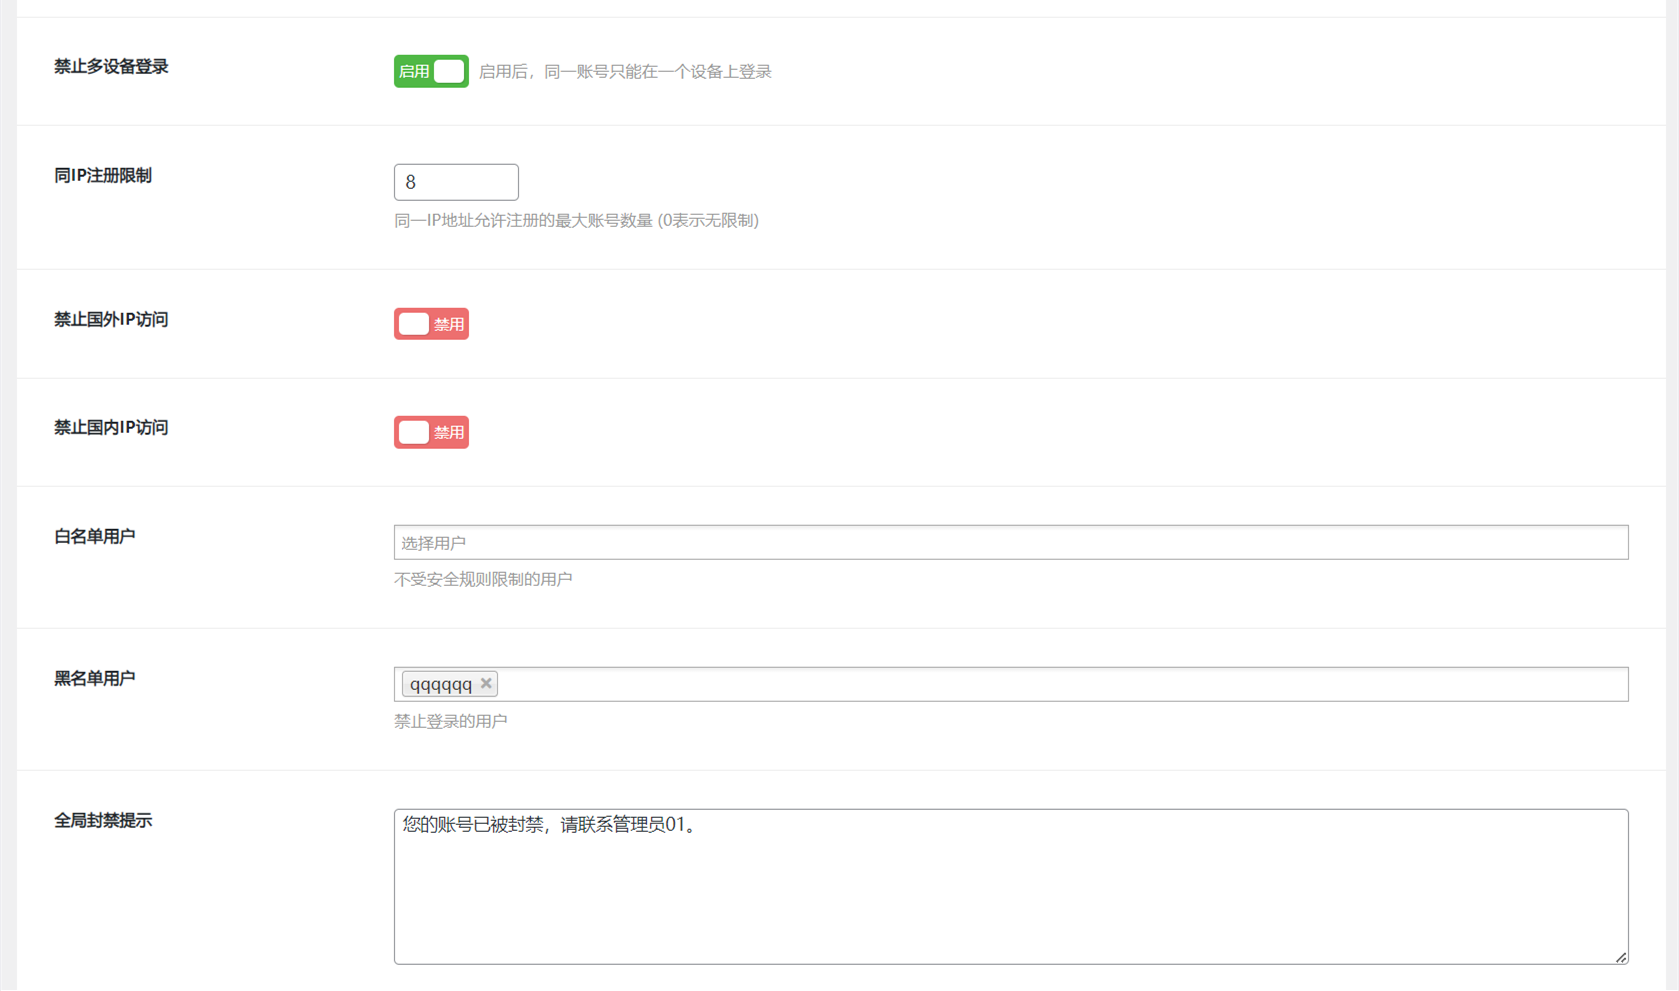
Task: Click the 禁止登录的用户 description text
Action: [x=450, y=722]
